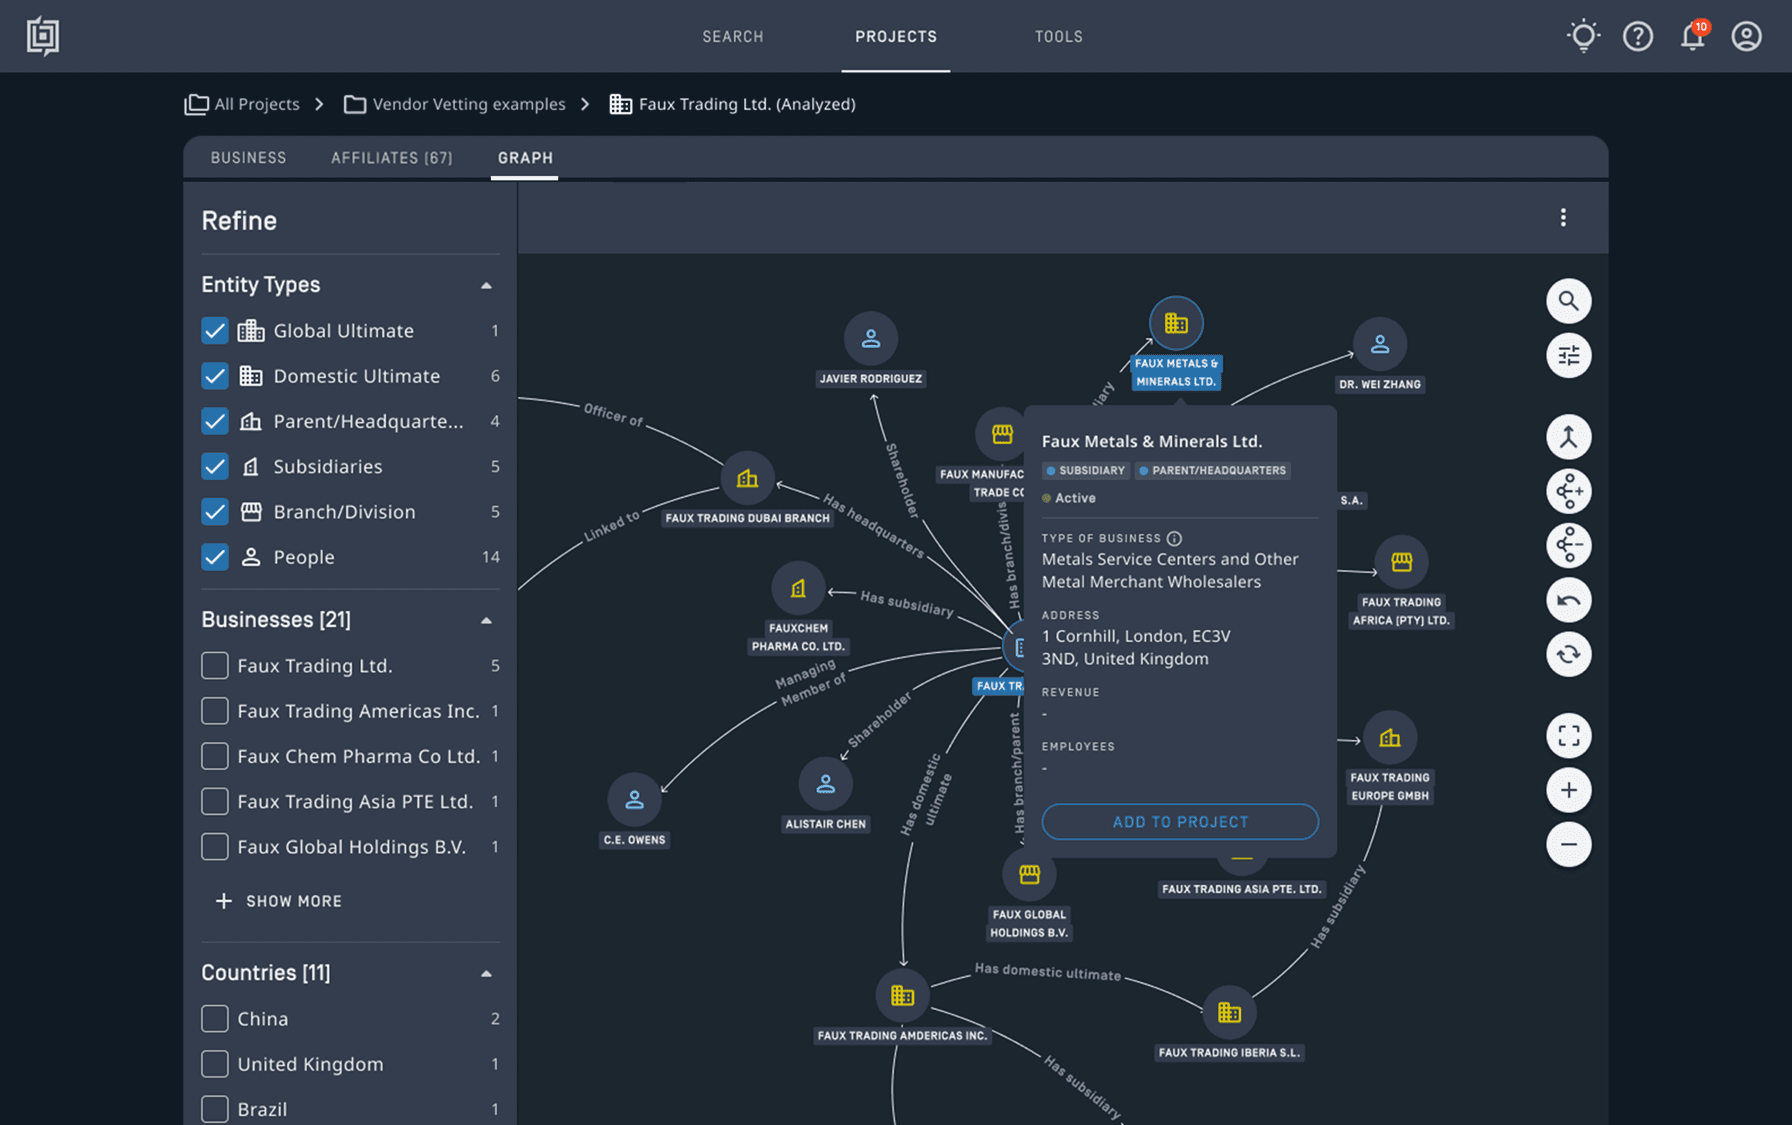The width and height of the screenshot is (1792, 1125).
Task: Collapse the Entity Types section
Action: coord(486,286)
